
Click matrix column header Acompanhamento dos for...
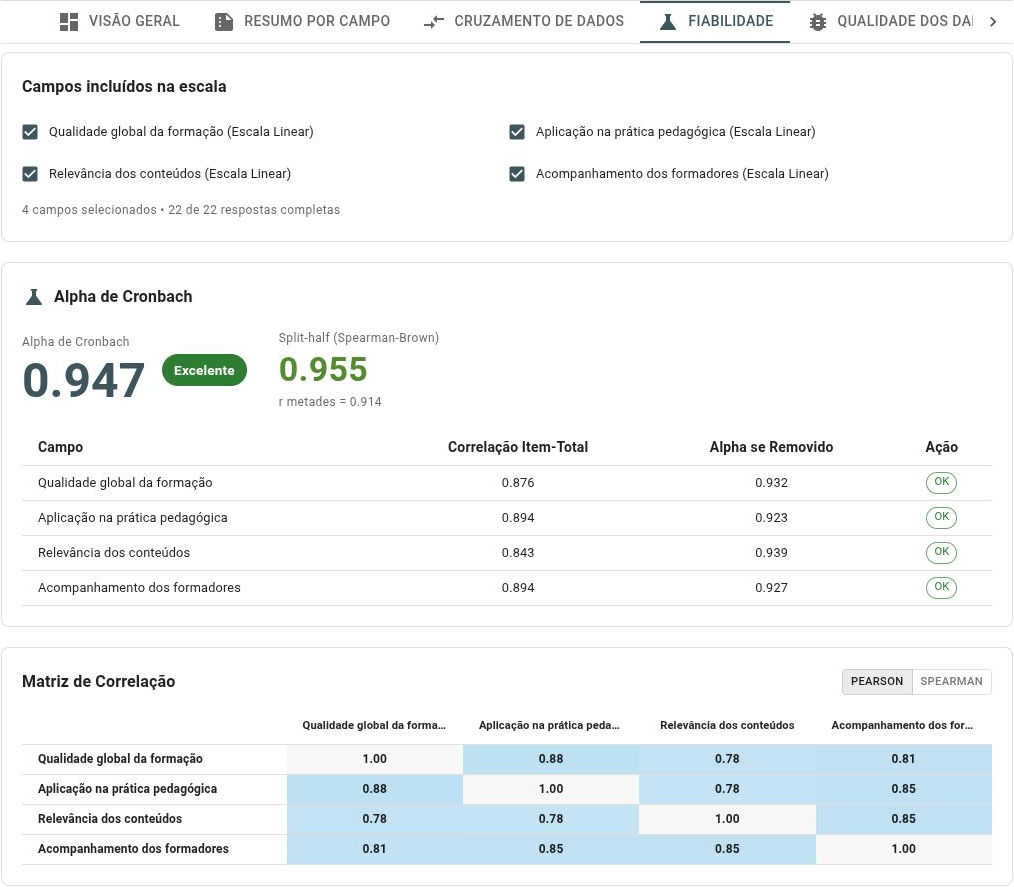point(902,725)
